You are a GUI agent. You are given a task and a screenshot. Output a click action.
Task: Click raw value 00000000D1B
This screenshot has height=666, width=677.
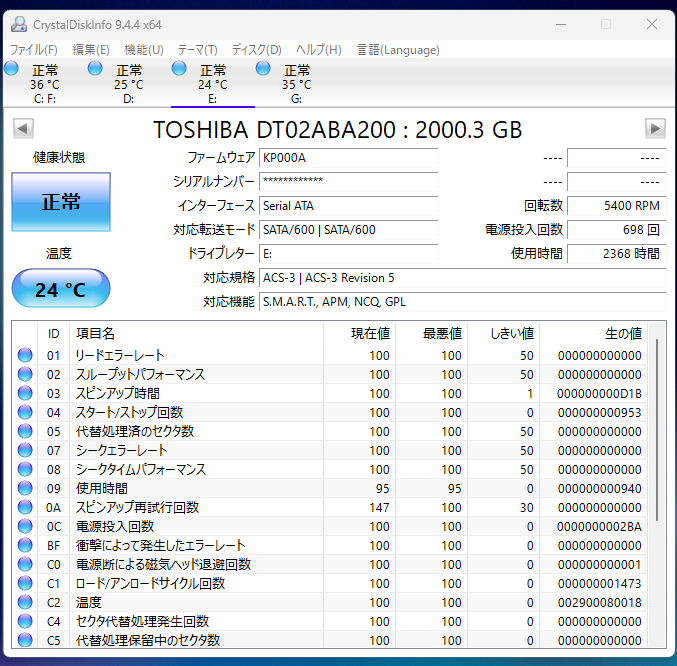[599, 394]
